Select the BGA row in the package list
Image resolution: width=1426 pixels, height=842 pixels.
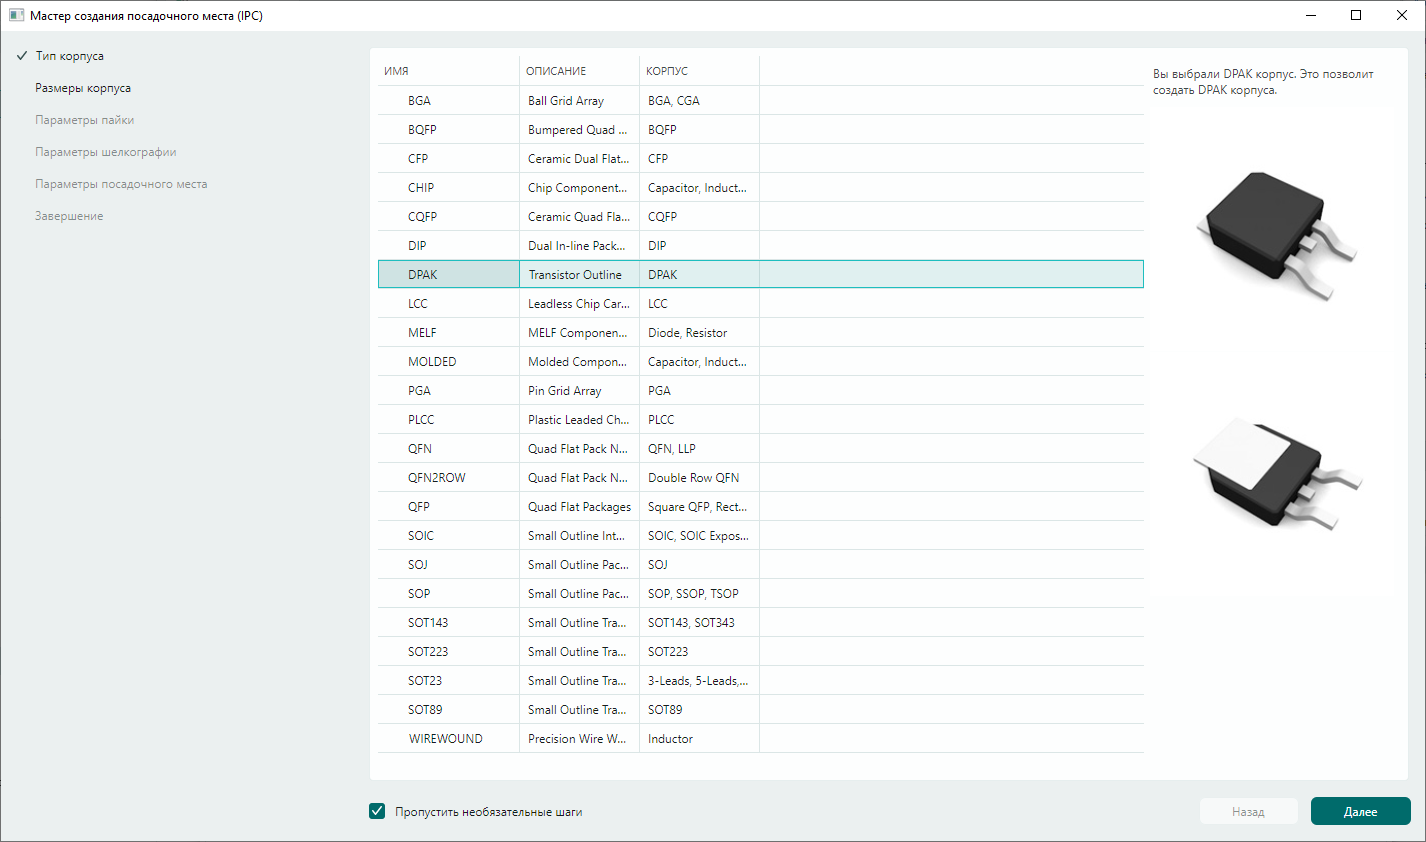[x=420, y=101]
